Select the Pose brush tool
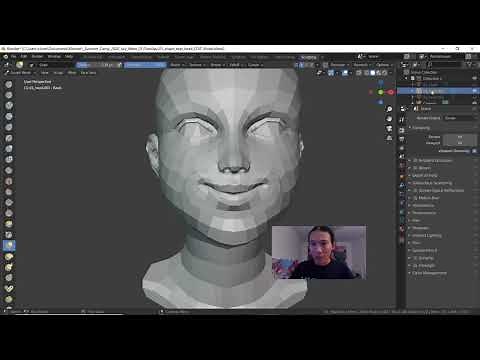The width and height of the screenshot is (480, 360). (x=9, y=288)
